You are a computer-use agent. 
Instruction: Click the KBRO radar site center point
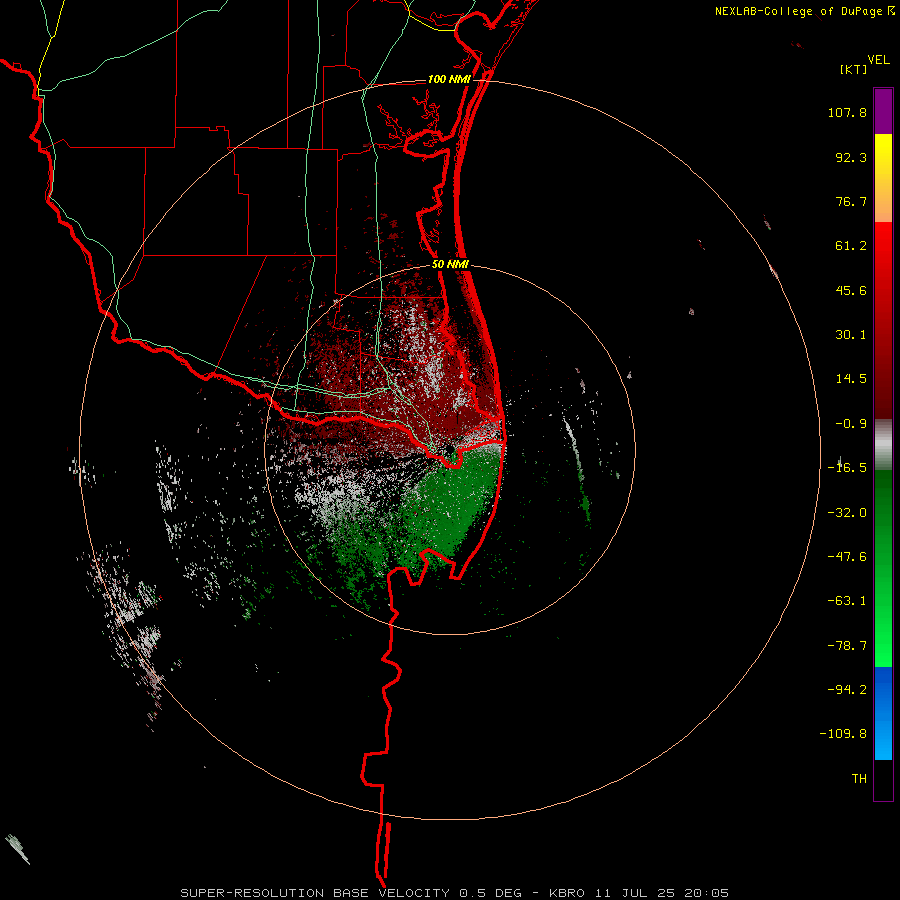449,451
